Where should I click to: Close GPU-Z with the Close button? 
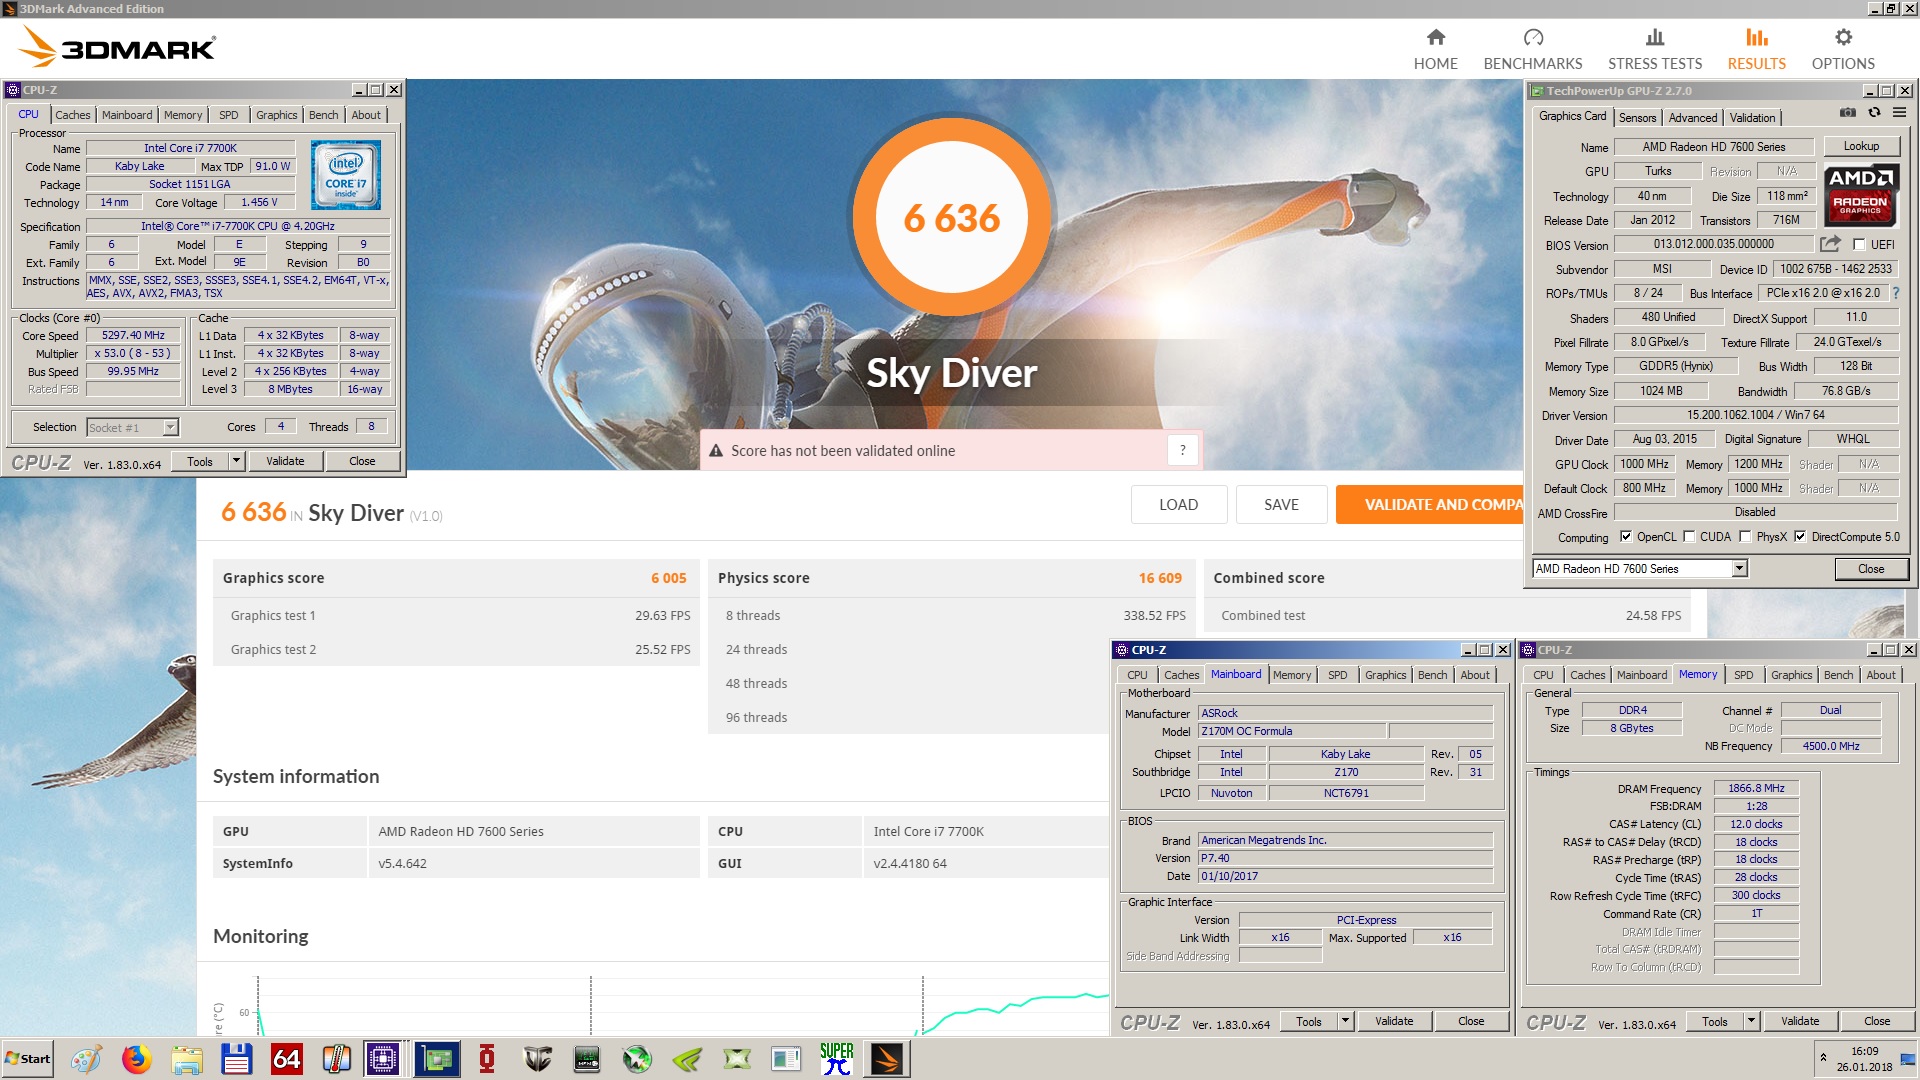point(1871,569)
